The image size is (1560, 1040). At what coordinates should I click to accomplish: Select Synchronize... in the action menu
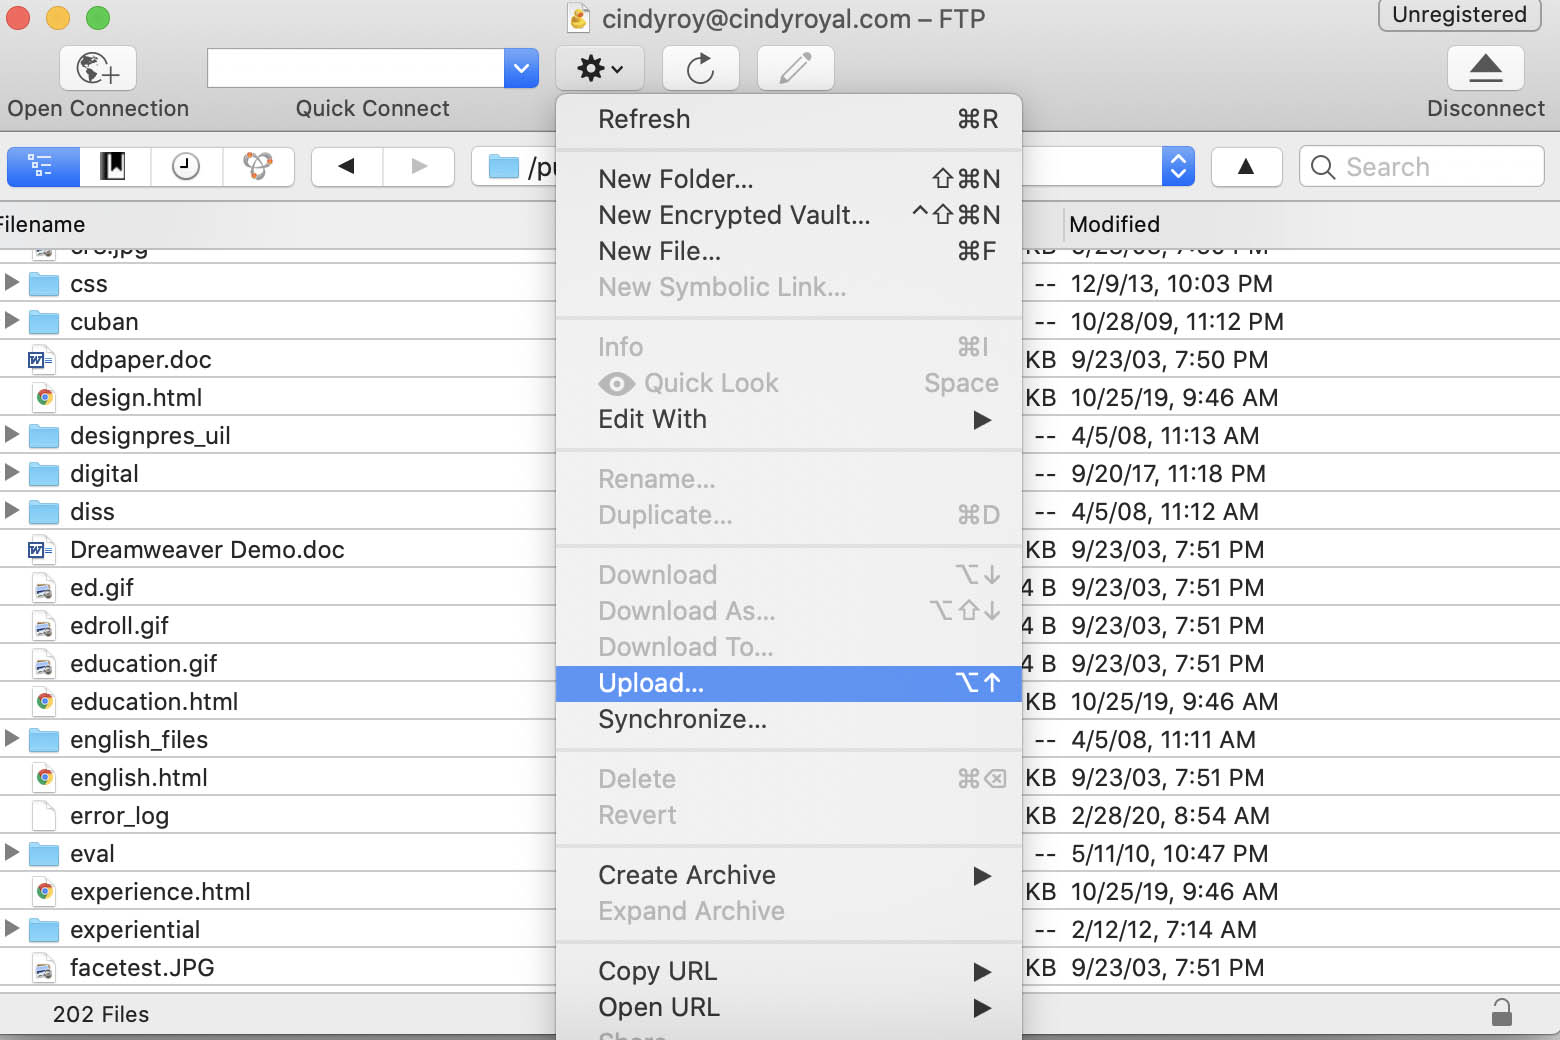682,719
